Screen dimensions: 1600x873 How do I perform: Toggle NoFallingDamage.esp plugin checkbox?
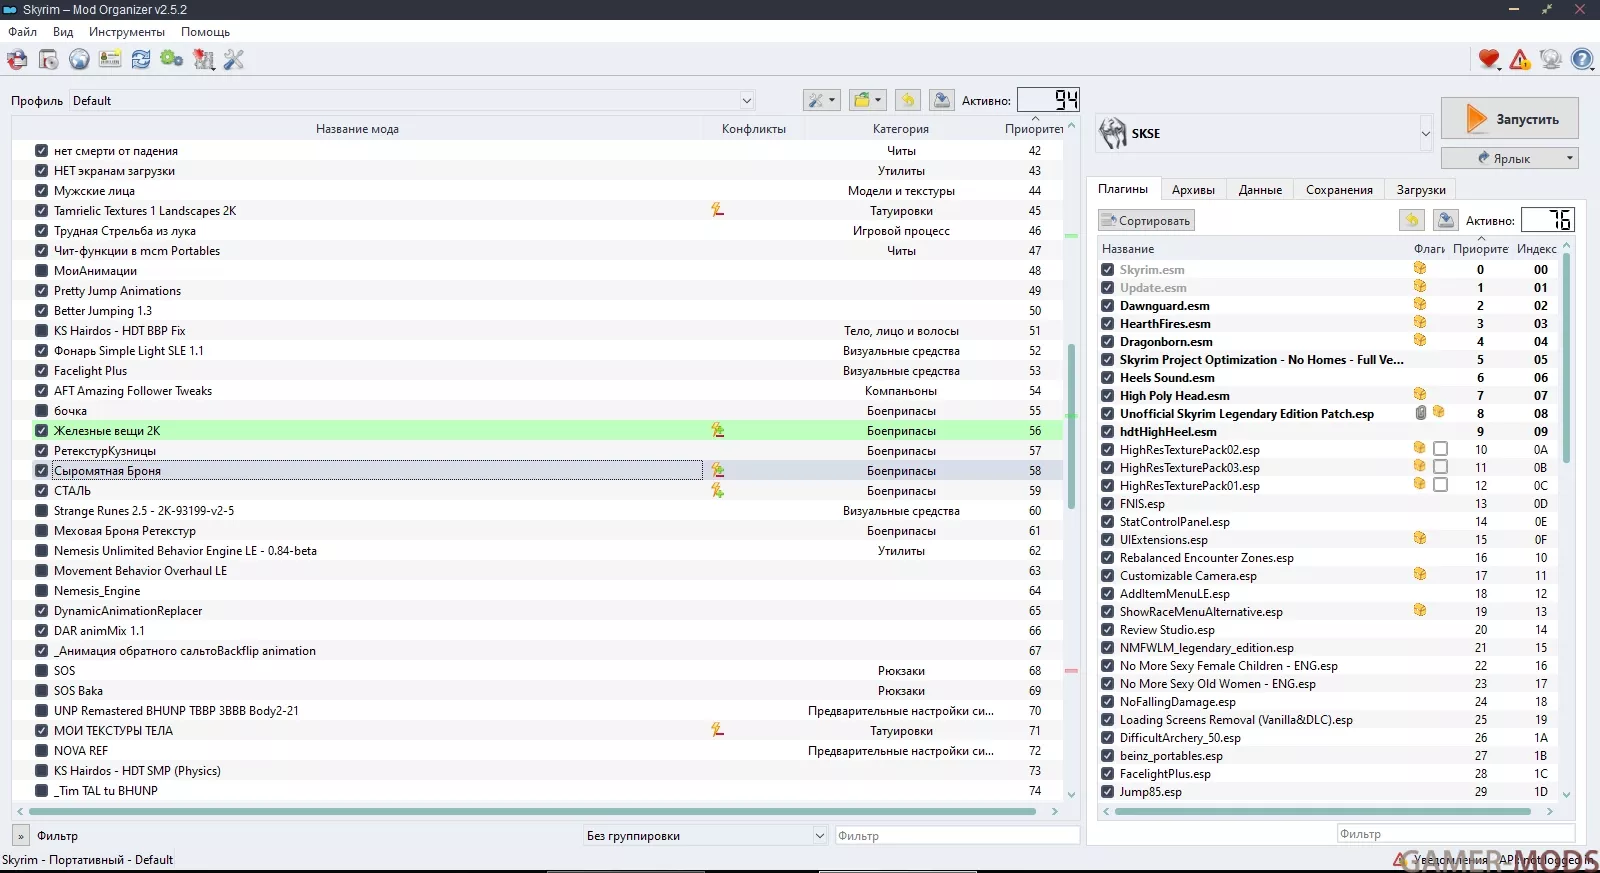coord(1107,702)
